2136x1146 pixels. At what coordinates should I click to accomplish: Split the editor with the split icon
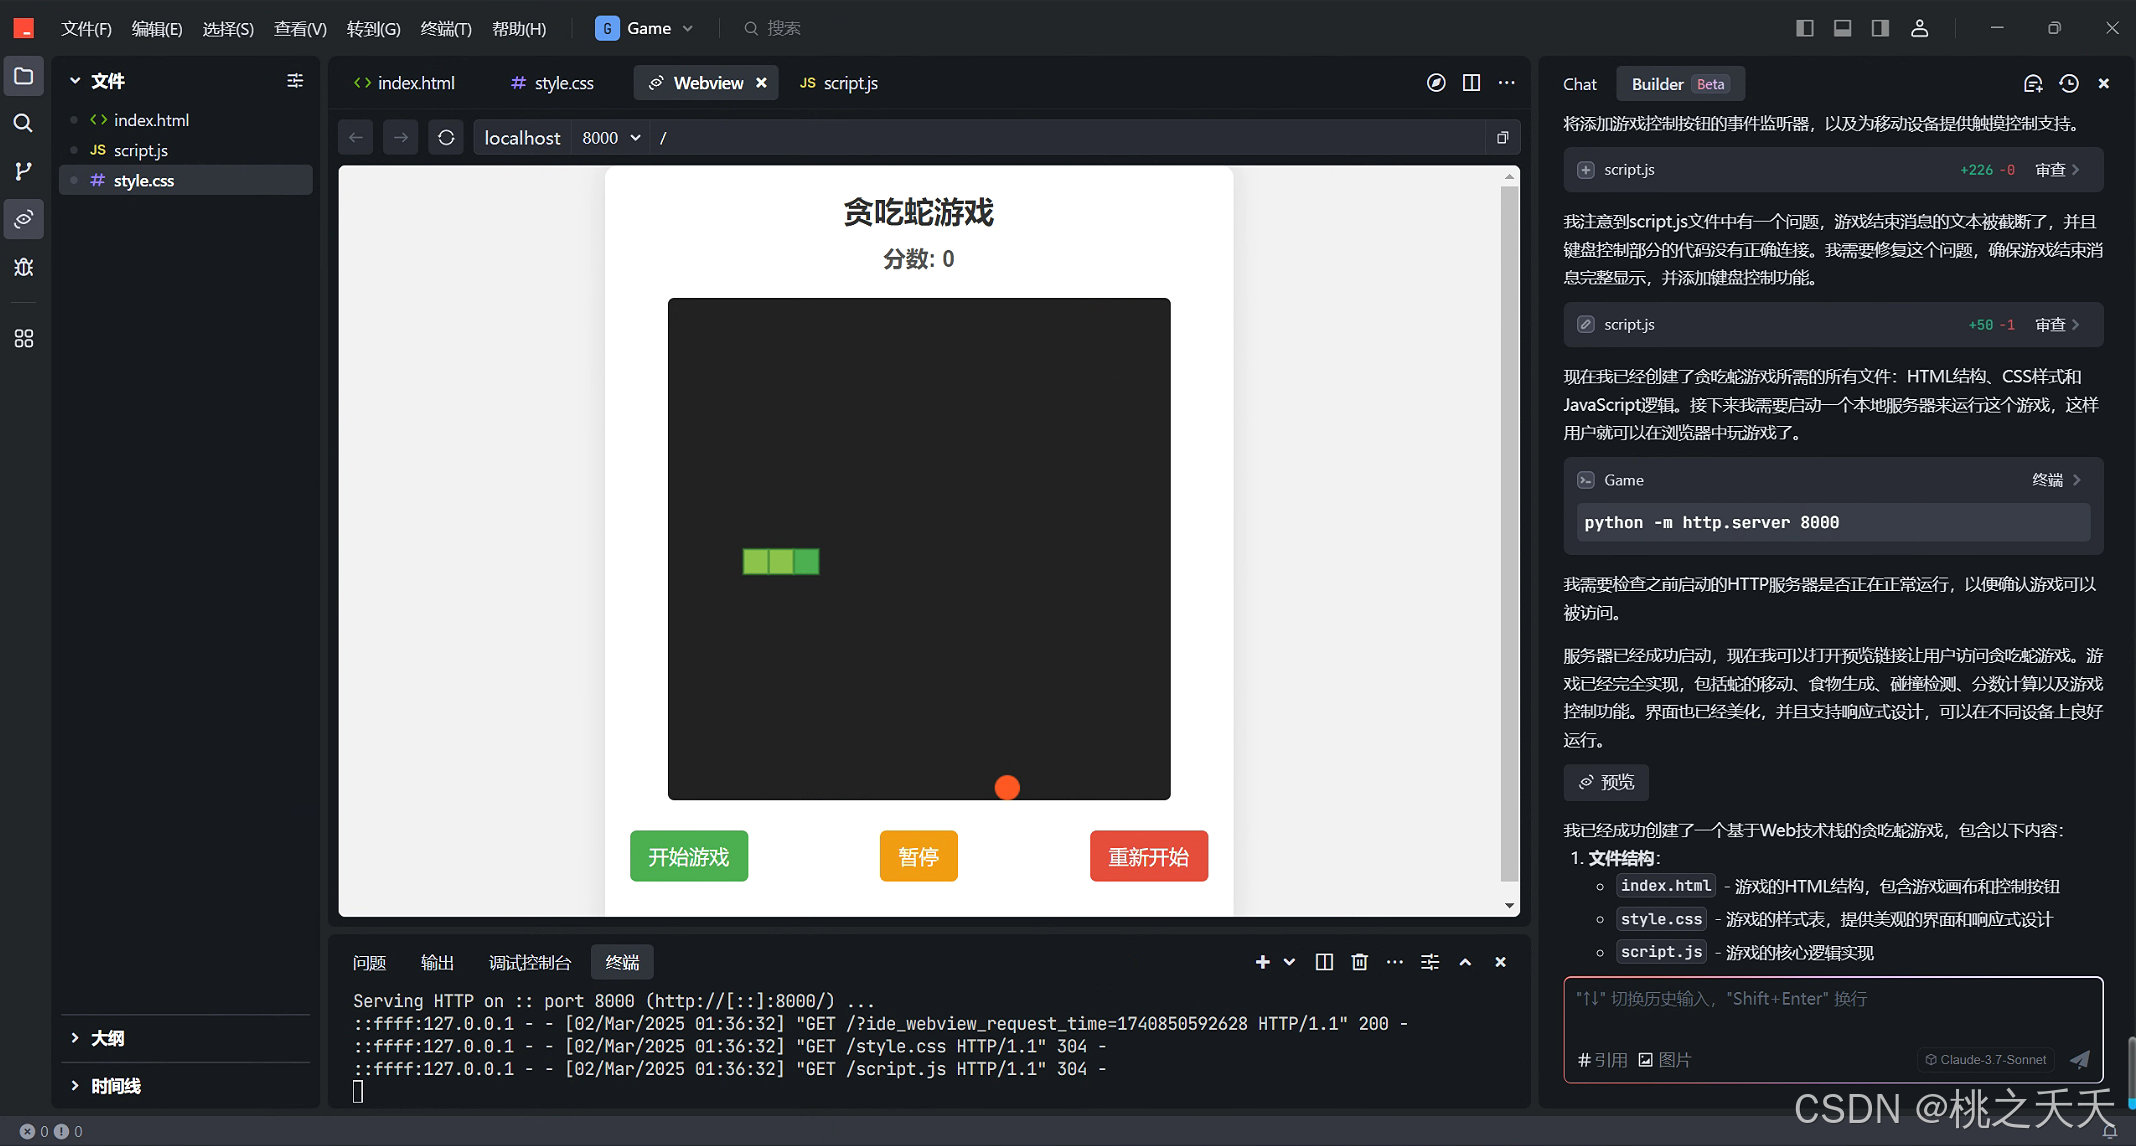pyautogui.click(x=1471, y=83)
